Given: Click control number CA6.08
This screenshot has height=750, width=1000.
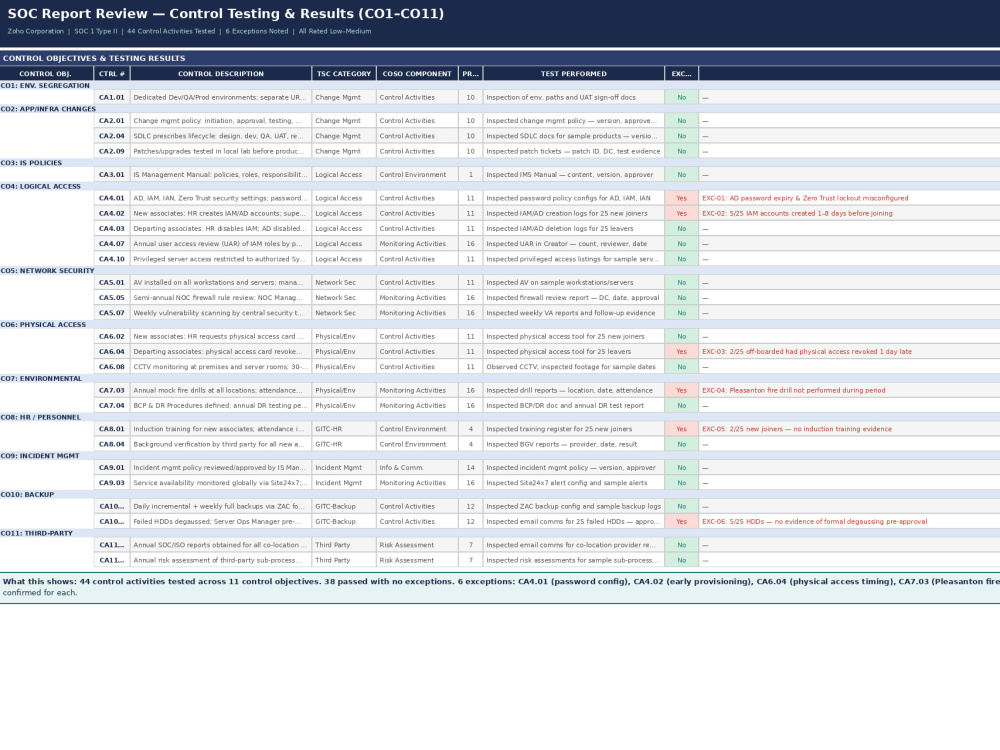Looking at the screenshot, I should (112, 367).
